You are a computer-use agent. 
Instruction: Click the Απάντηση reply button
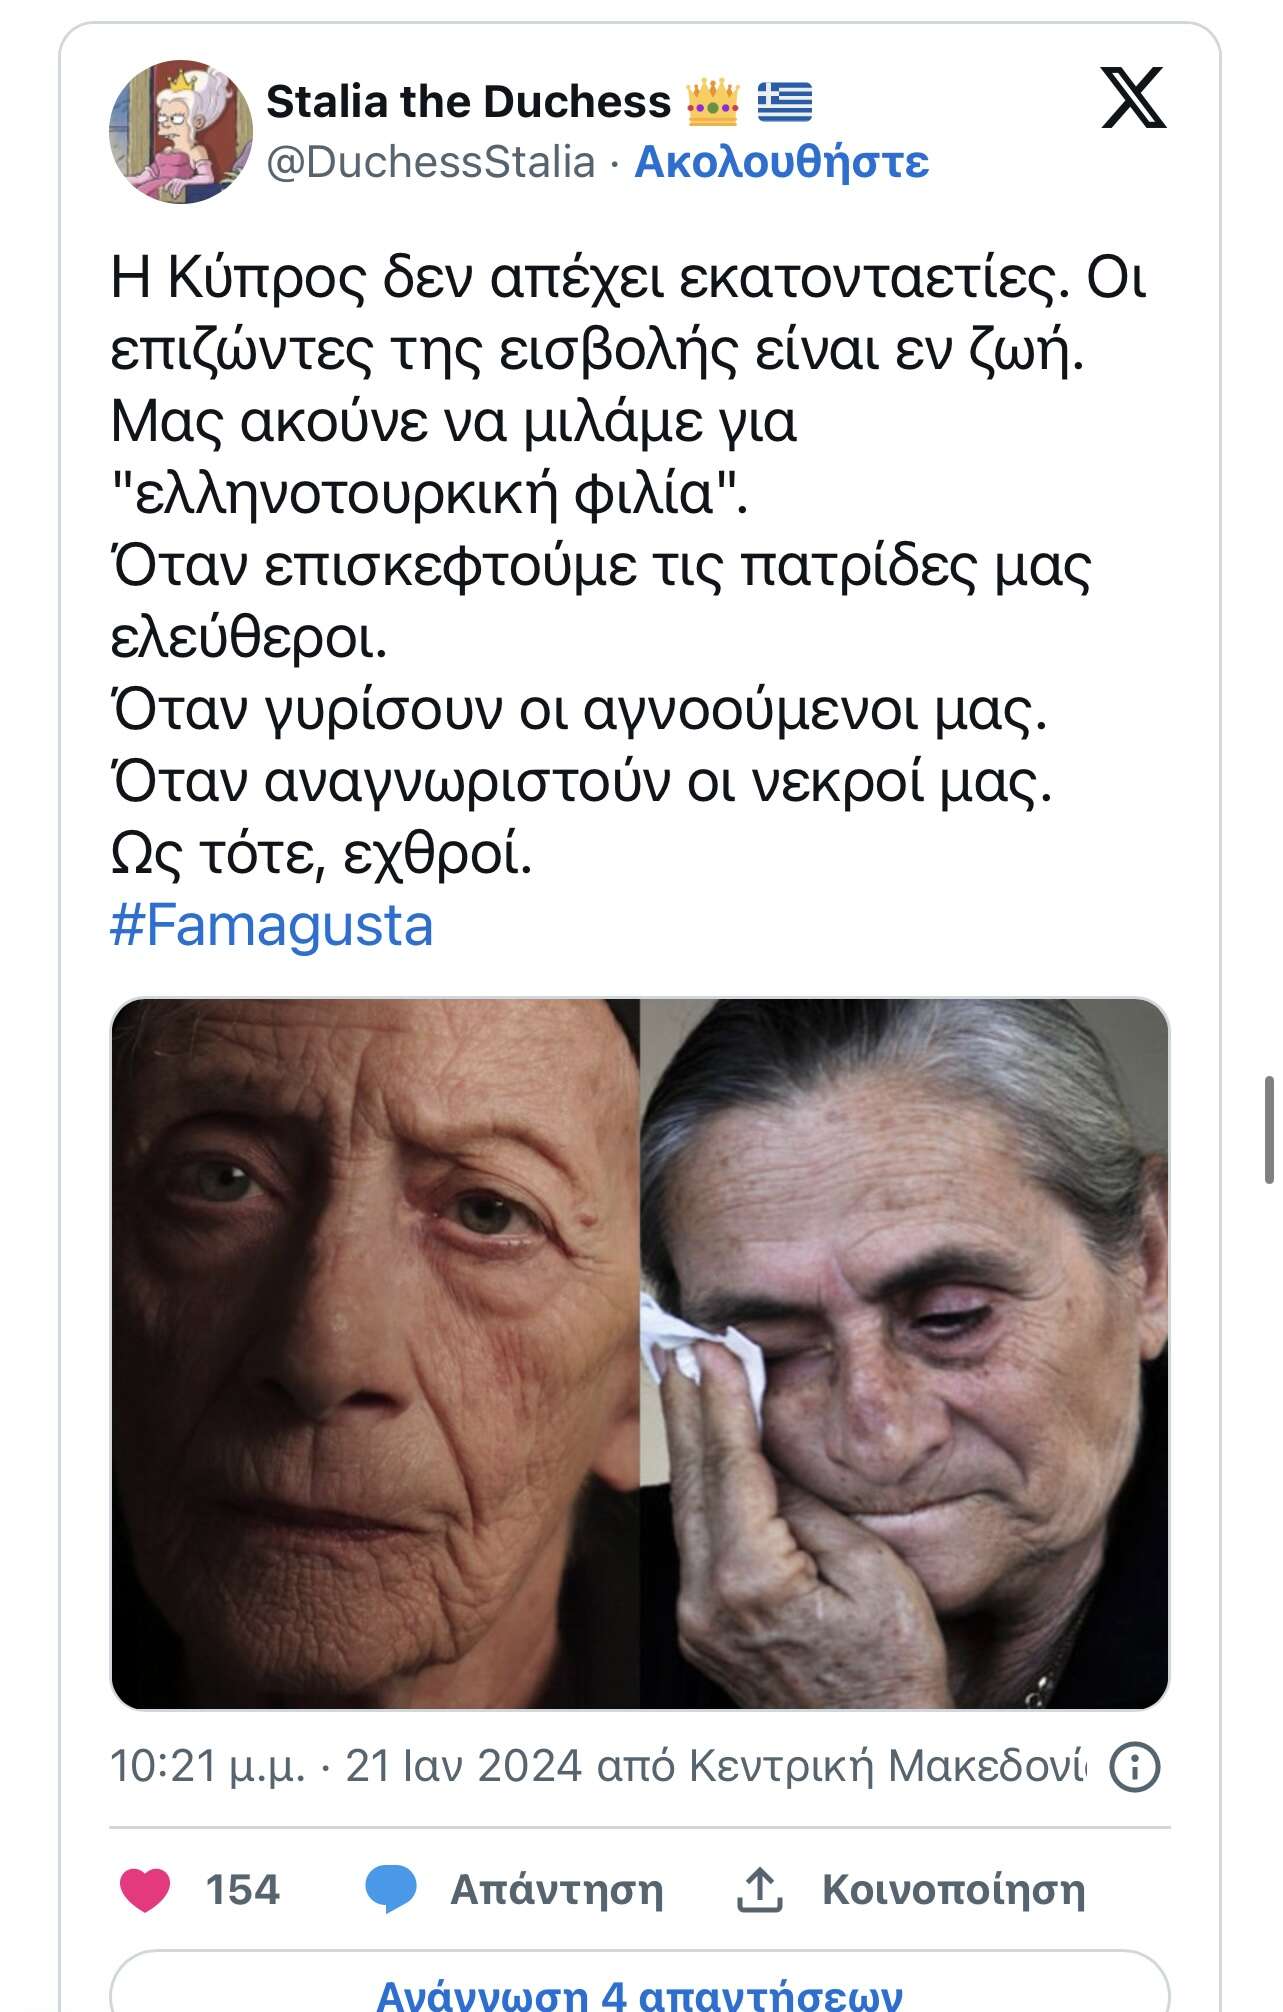click(x=556, y=1890)
